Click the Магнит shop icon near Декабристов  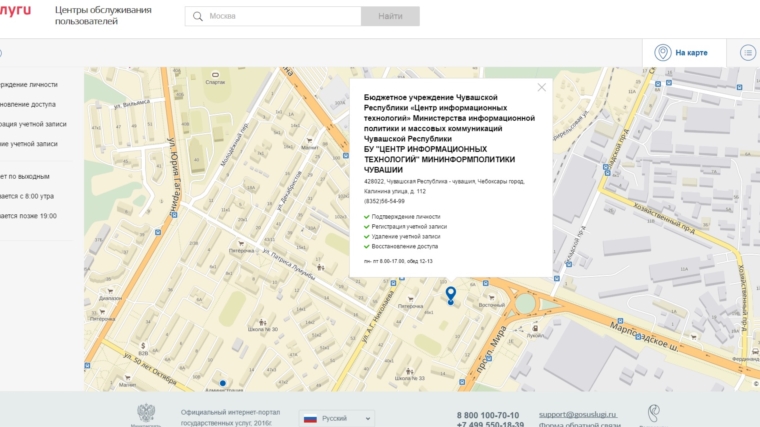309,141
